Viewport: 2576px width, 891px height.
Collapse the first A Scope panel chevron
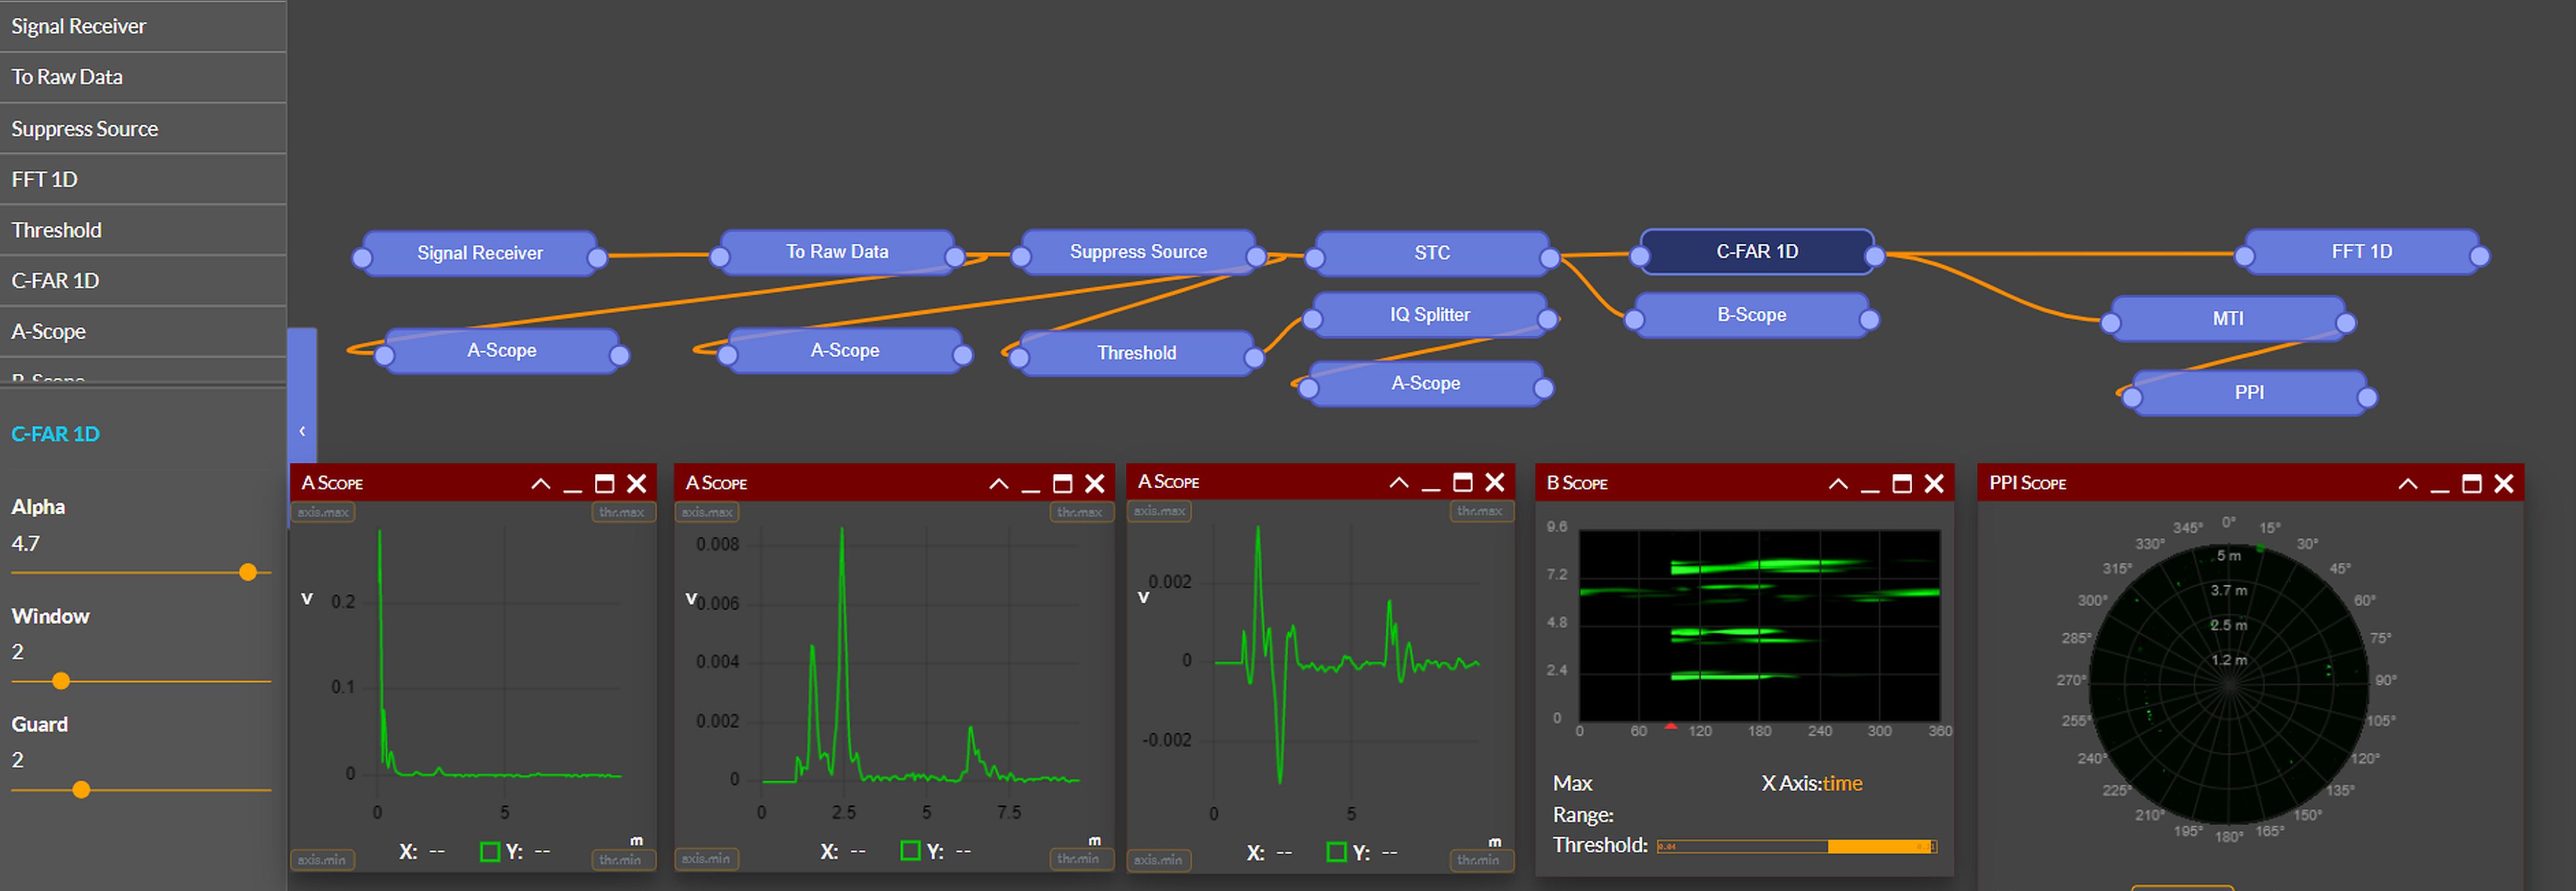pyautogui.click(x=540, y=484)
